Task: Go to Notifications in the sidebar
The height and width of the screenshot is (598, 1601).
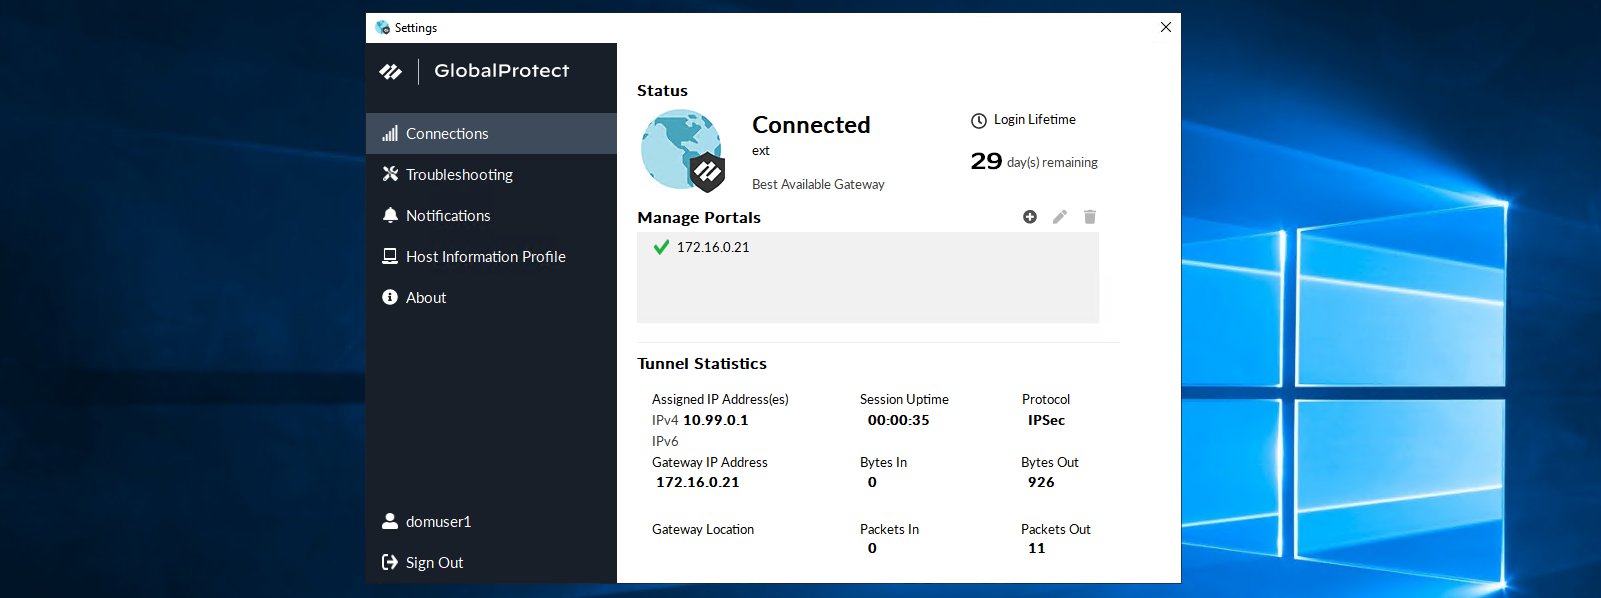Action: [448, 216]
